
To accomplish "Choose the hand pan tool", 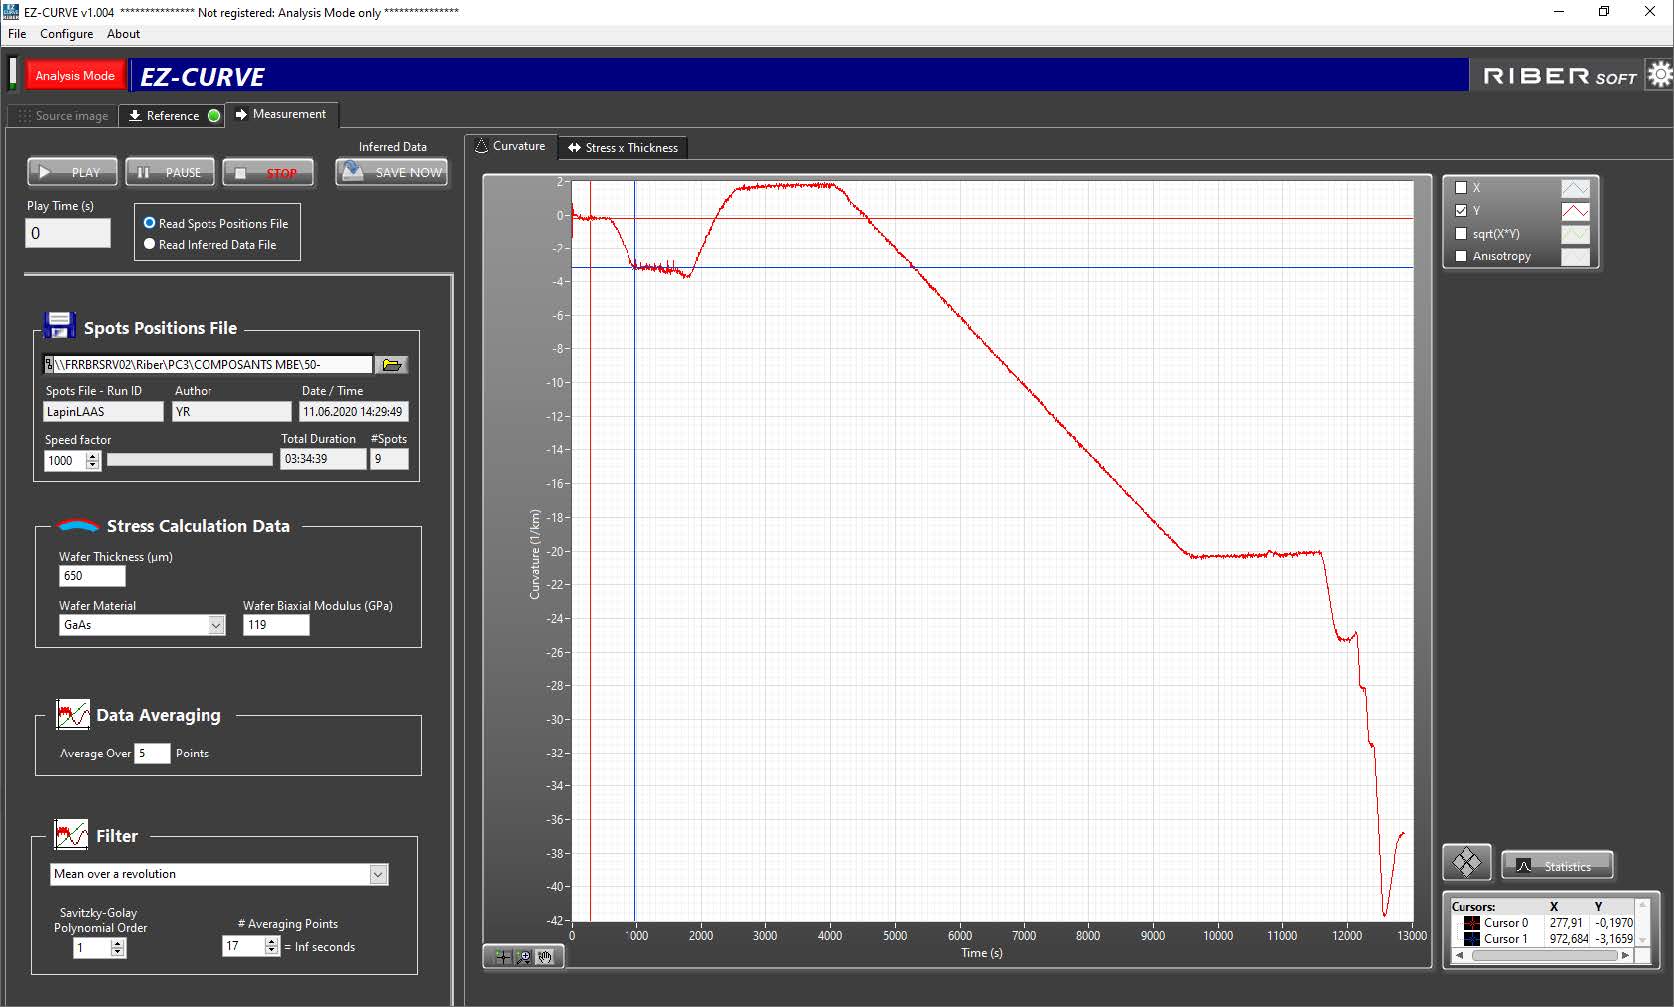I will (545, 957).
